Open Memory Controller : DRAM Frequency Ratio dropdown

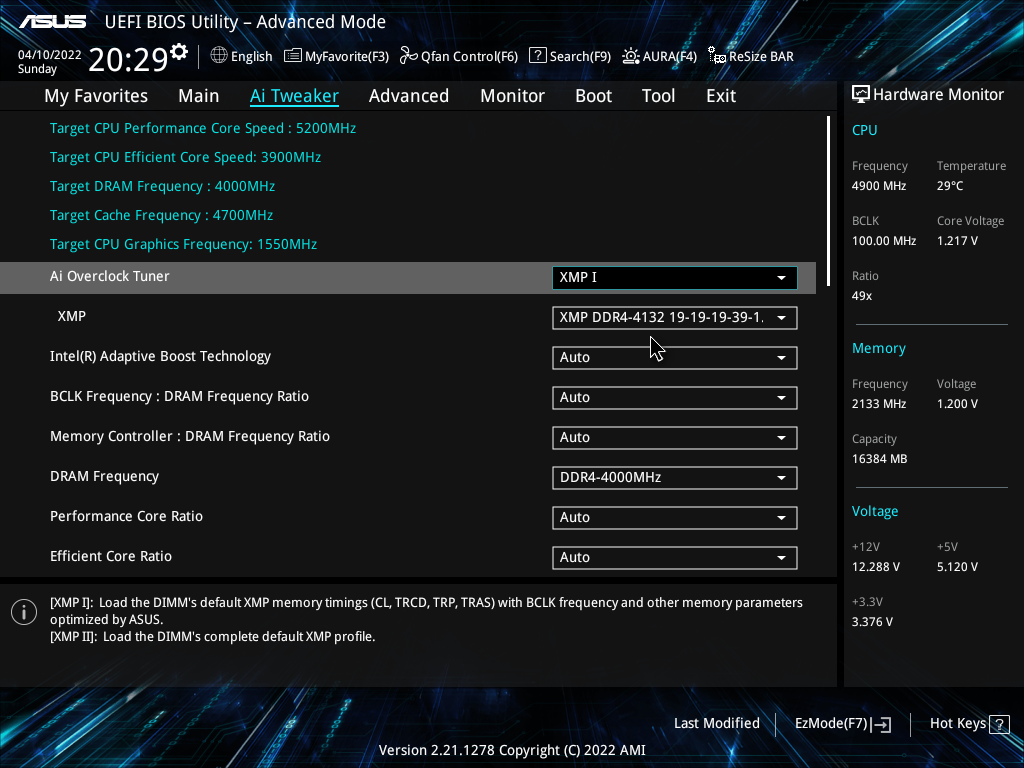click(675, 438)
